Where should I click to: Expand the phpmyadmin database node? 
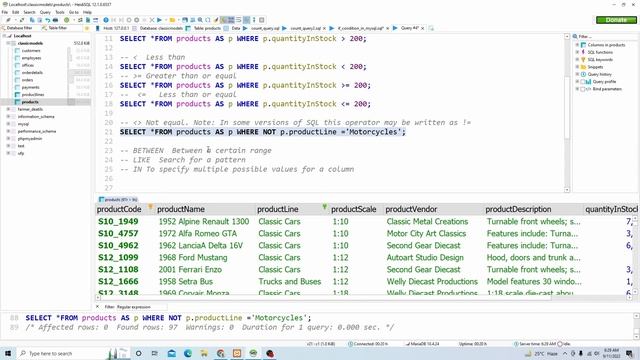click(x=8, y=139)
